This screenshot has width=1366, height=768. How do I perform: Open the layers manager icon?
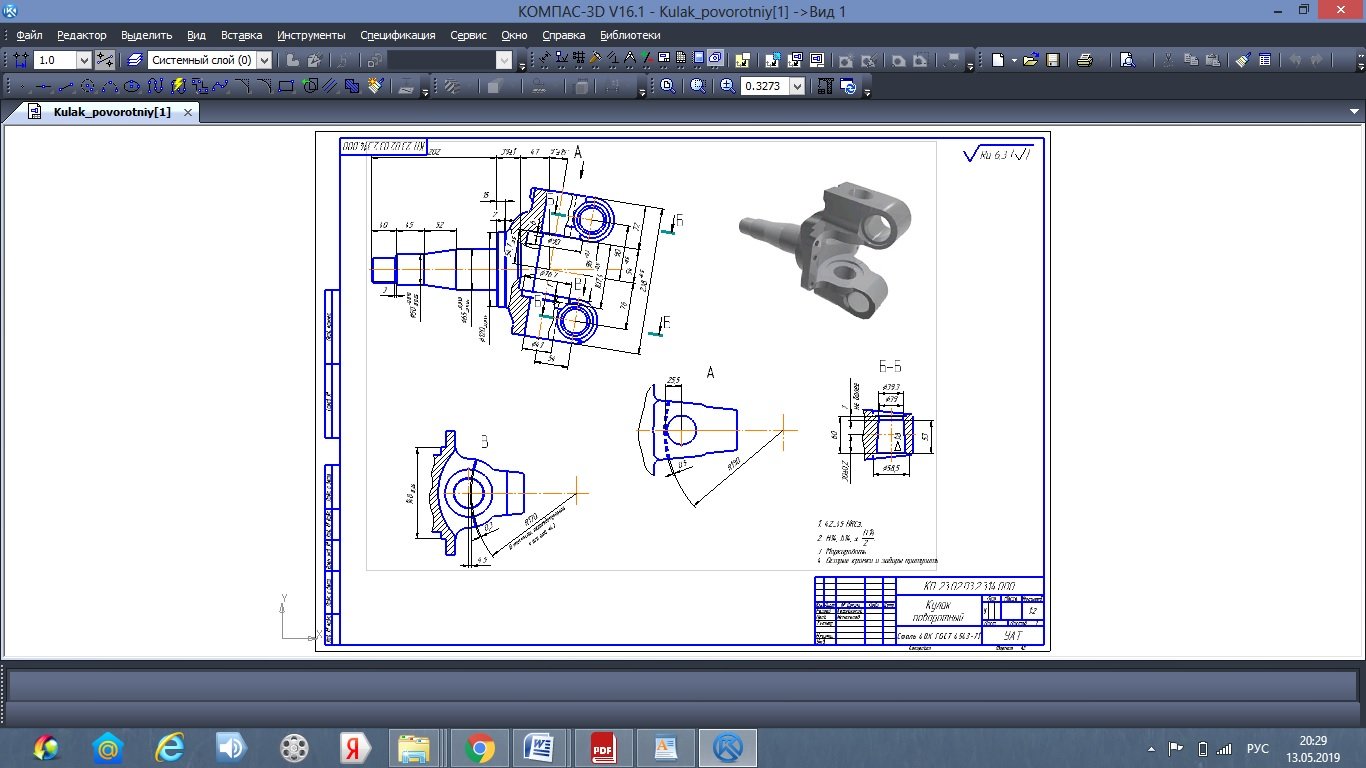[x=135, y=61]
